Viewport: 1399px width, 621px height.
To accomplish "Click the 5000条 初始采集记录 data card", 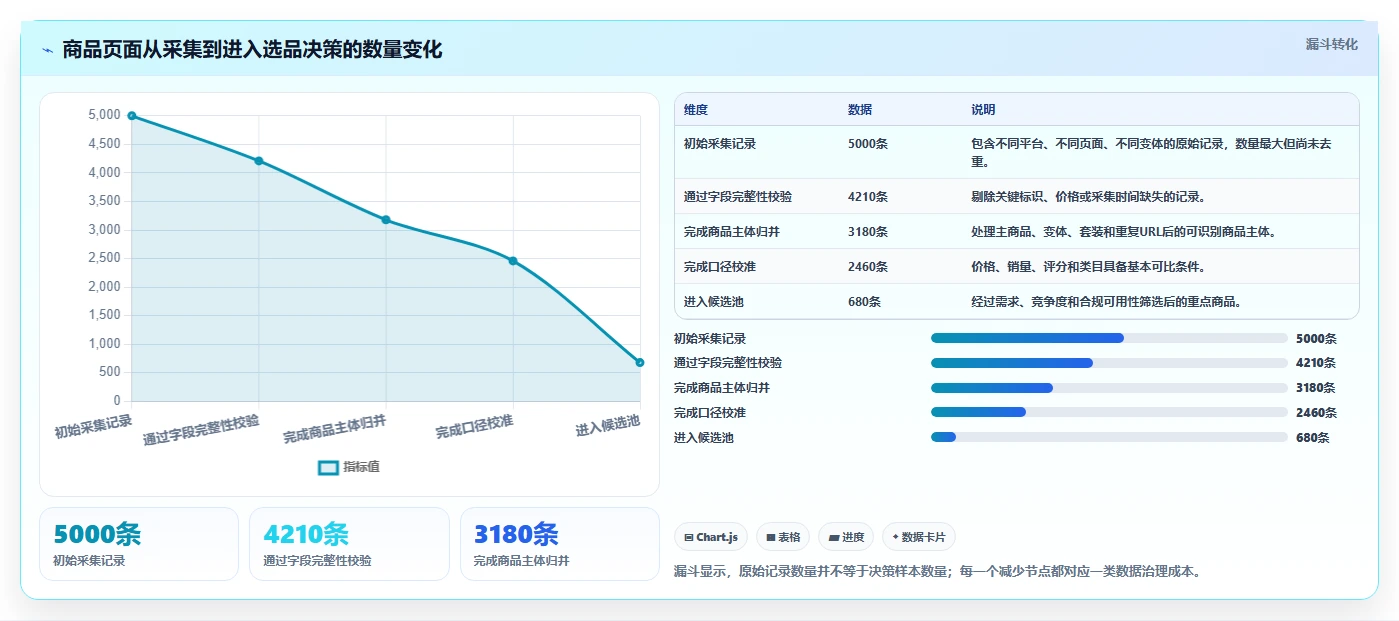I will [x=139, y=544].
